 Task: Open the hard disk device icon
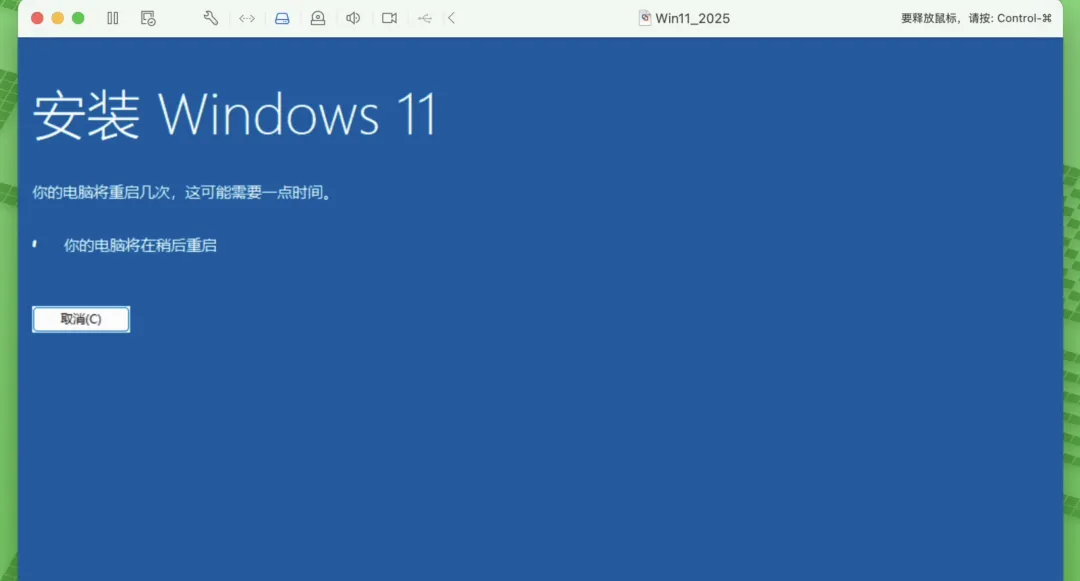point(282,19)
